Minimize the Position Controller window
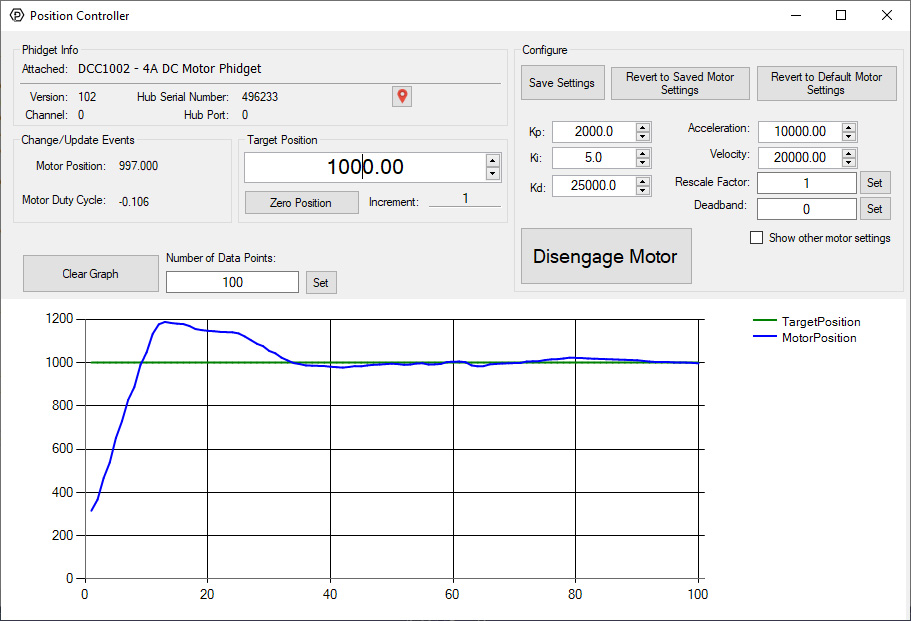Screen dimensions: 911x621 796,16
